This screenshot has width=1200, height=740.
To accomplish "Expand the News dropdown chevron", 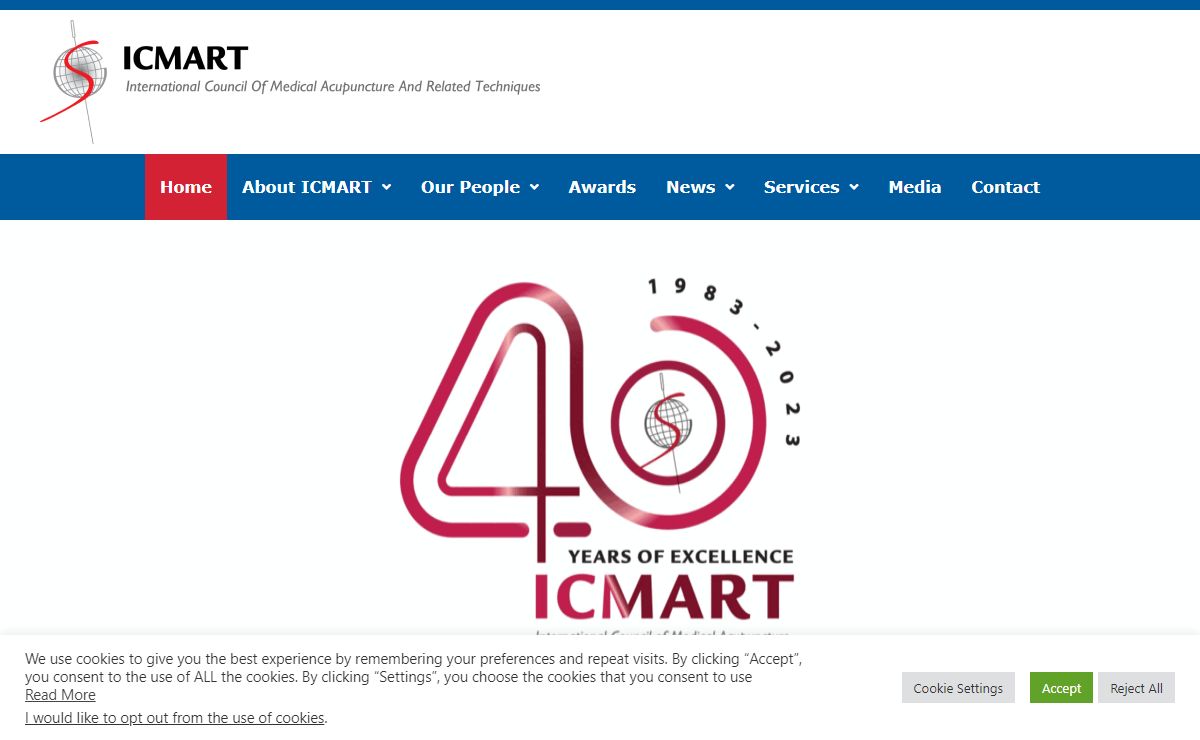I will point(729,188).
